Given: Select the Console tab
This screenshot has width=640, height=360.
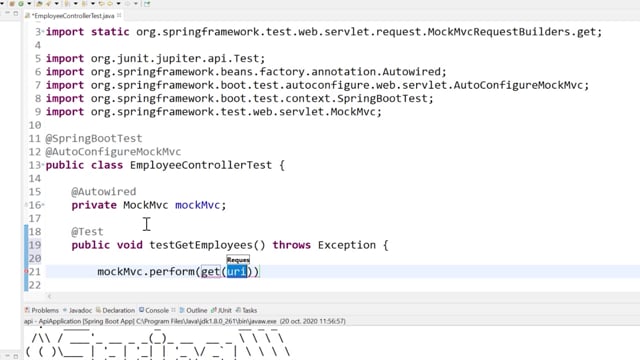Looking at the screenshot, I should point(154,310).
